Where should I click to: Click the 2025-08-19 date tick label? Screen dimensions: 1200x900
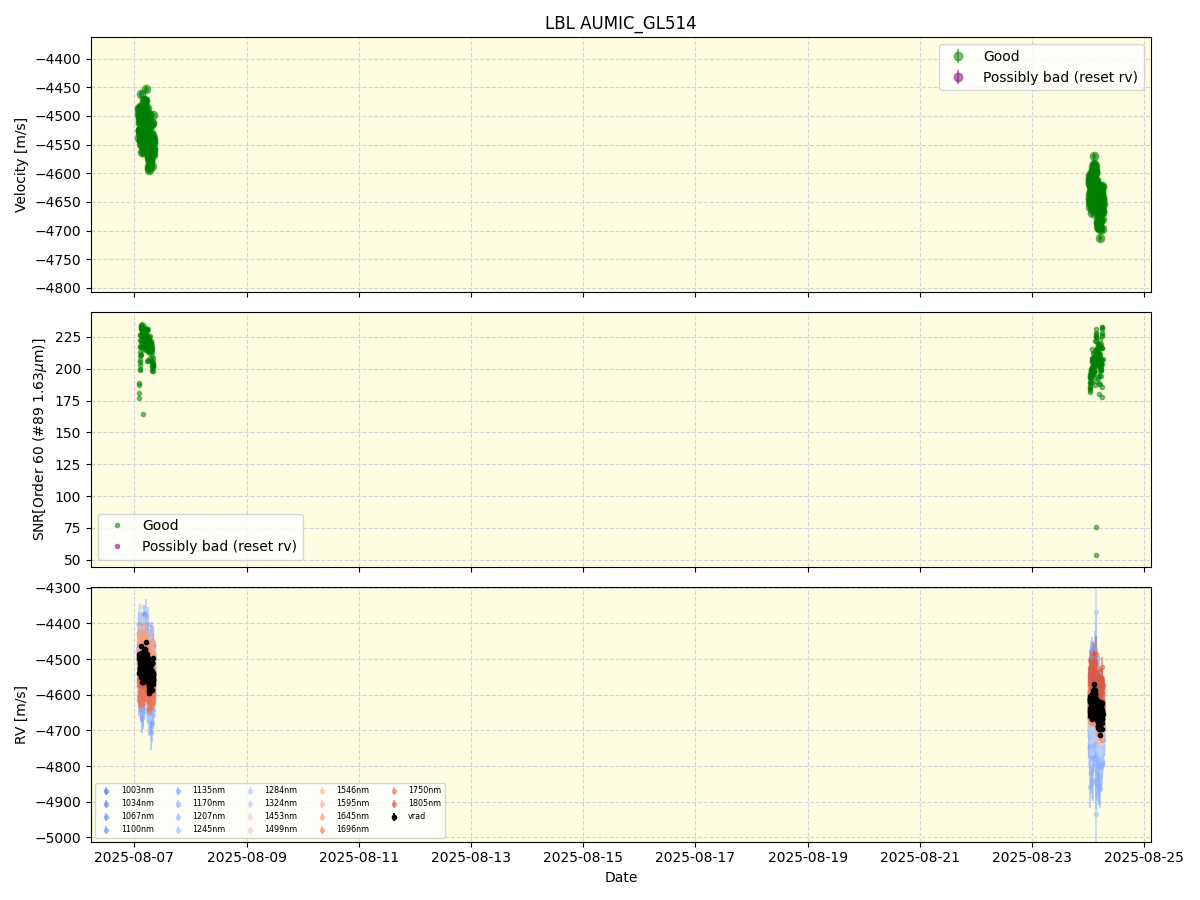(x=808, y=857)
